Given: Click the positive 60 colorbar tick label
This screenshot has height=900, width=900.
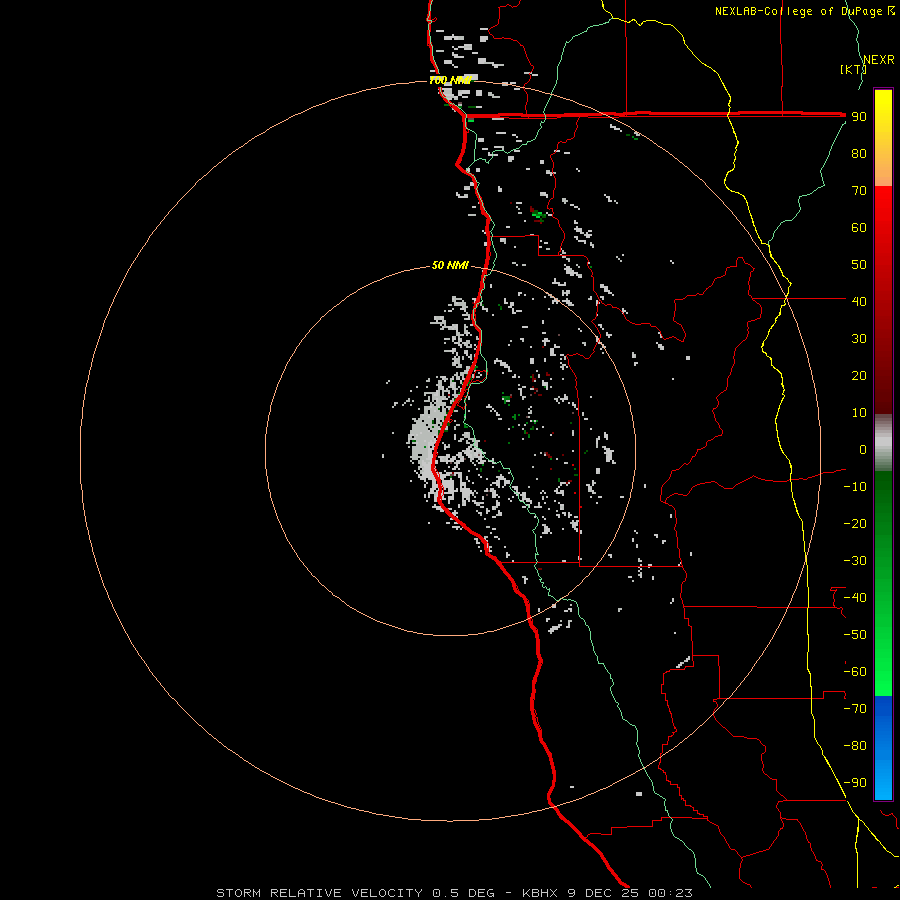Looking at the screenshot, I should 859,228.
